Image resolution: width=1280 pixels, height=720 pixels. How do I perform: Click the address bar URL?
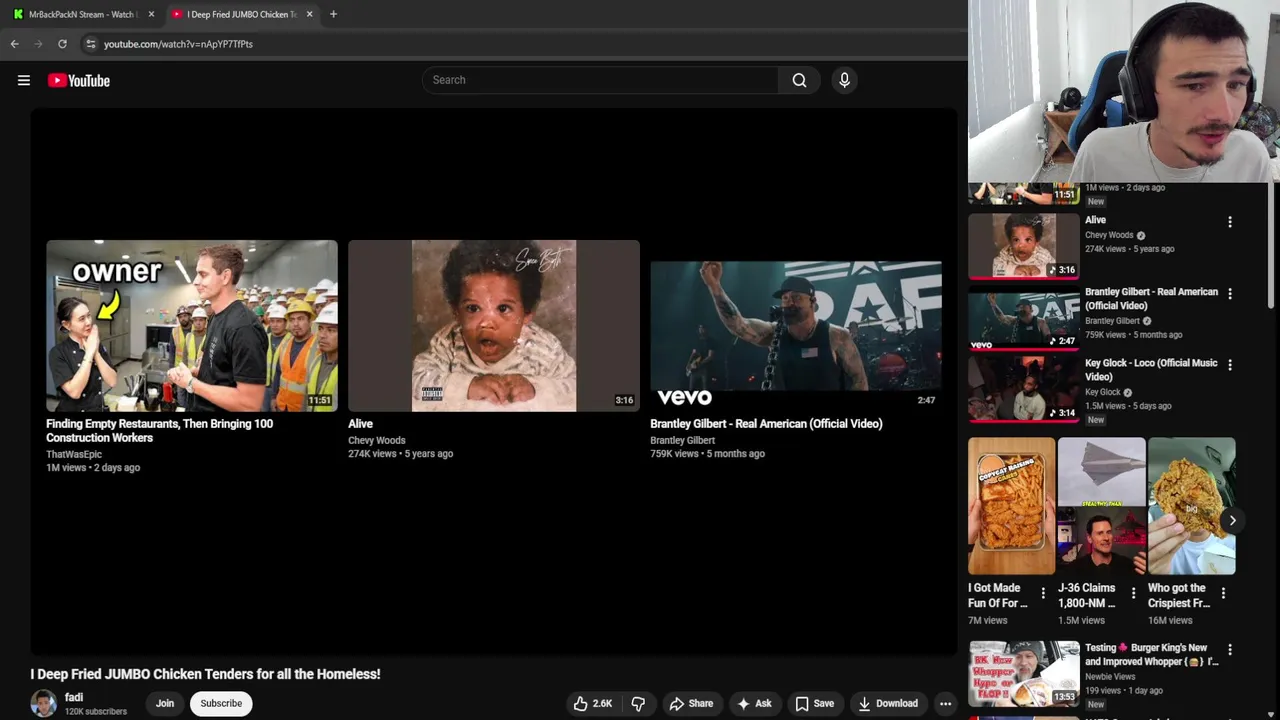pos(178,44)
